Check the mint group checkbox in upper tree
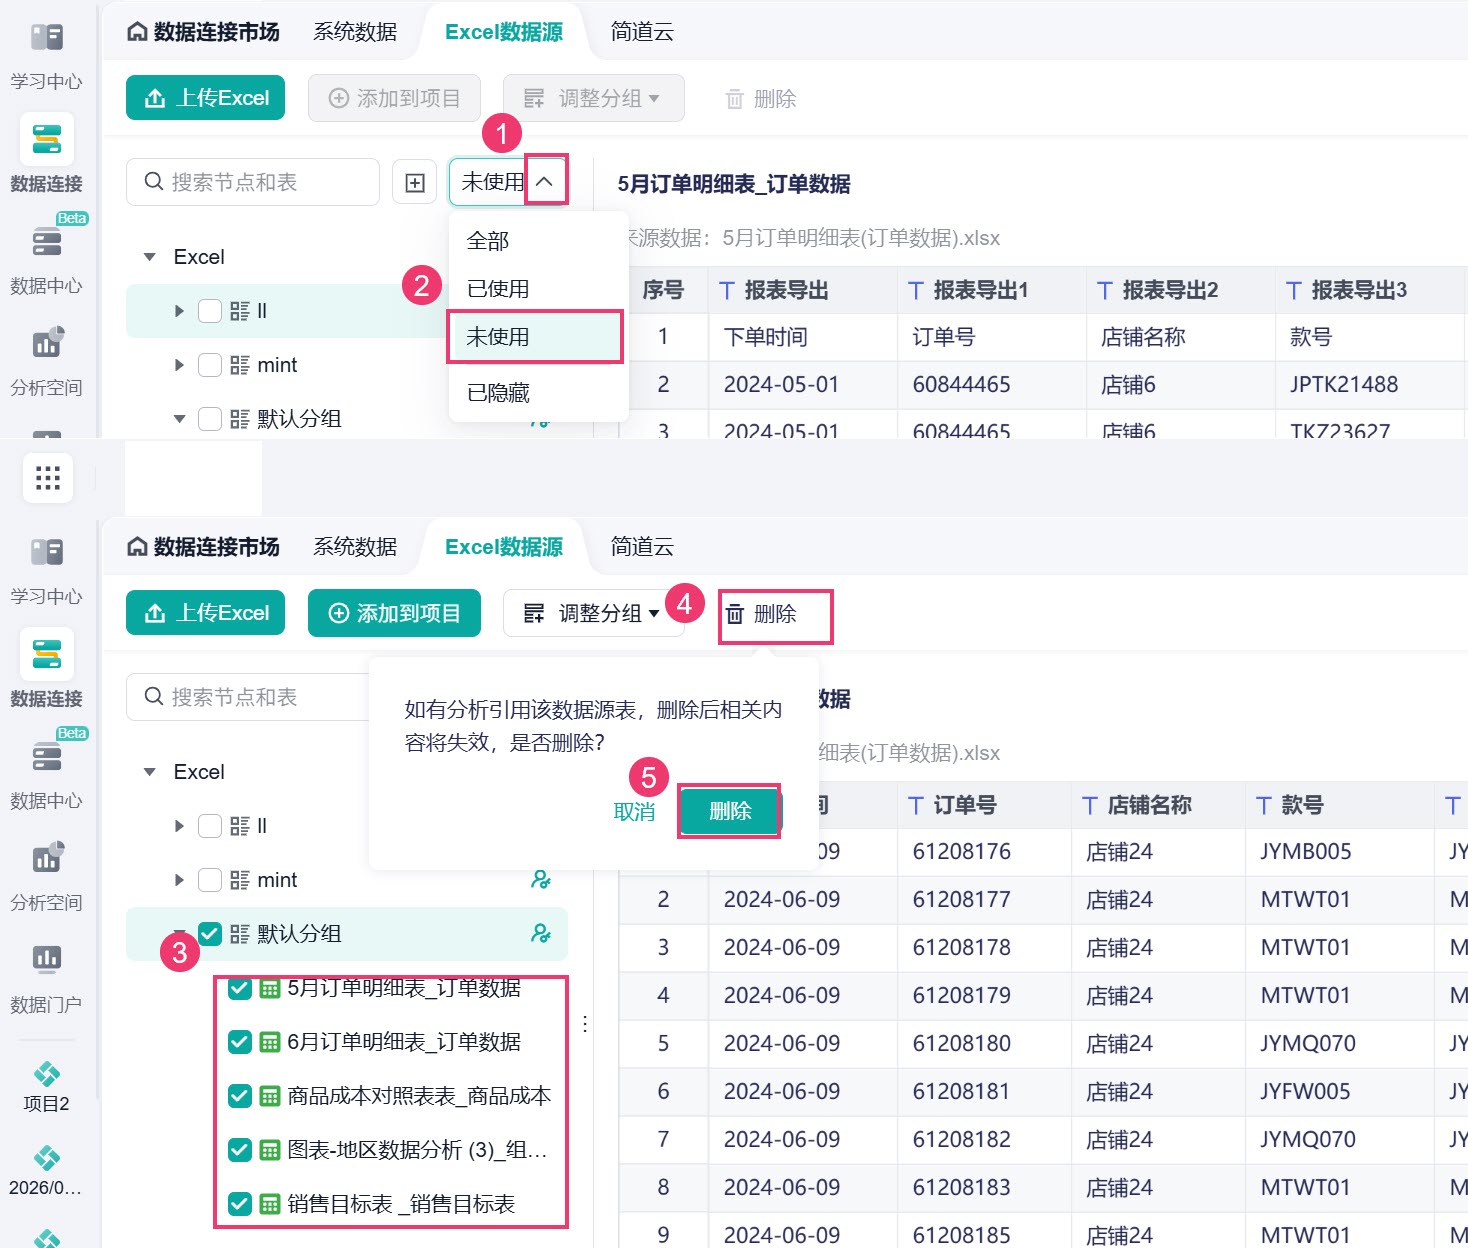Image resolution: width=1468 pixels, height=1248 pixels. 210,365
